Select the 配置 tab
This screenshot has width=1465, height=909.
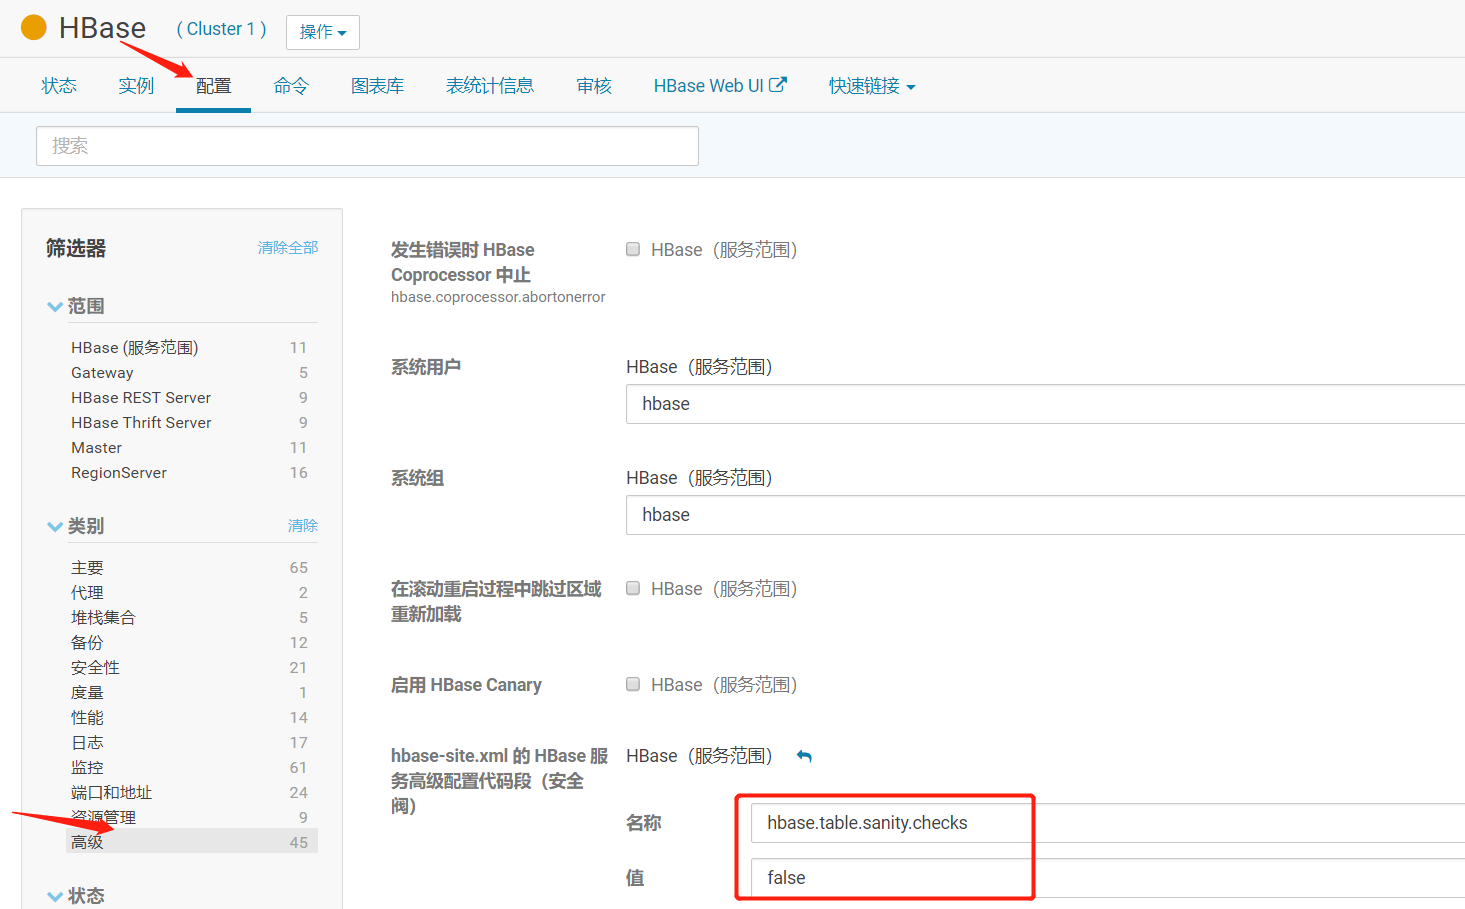coord(213,86)
